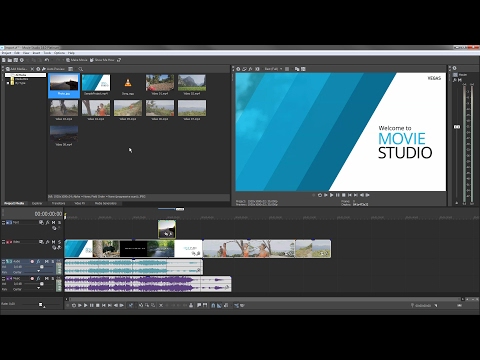
Task: Select Media Bins folder in the tree
Action: 19,79
